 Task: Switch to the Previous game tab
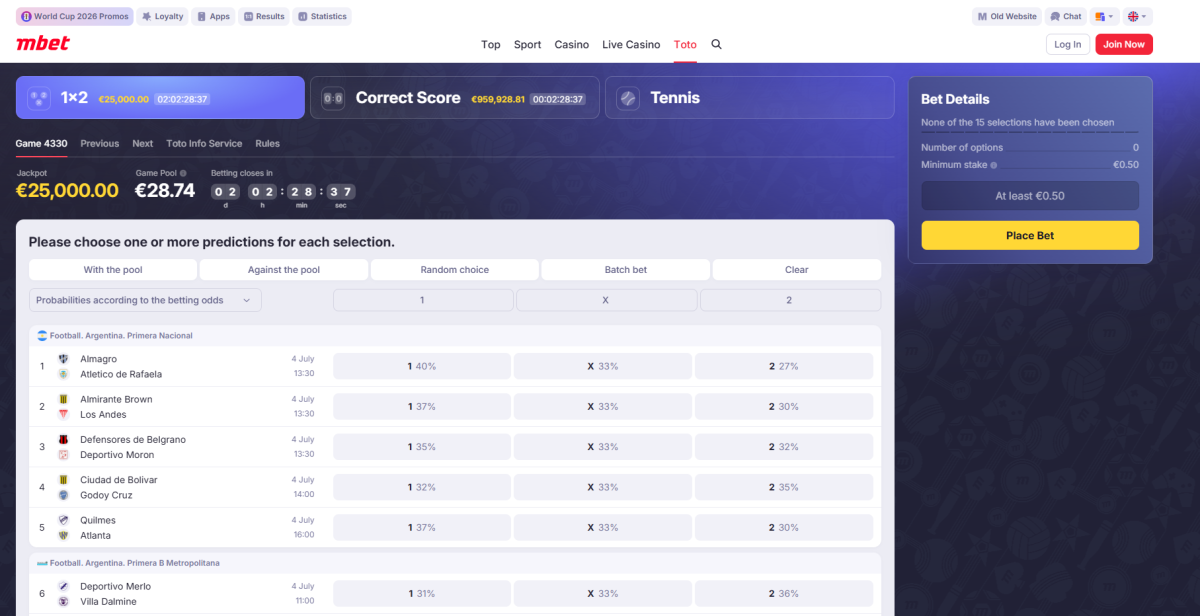coord(99,143)
